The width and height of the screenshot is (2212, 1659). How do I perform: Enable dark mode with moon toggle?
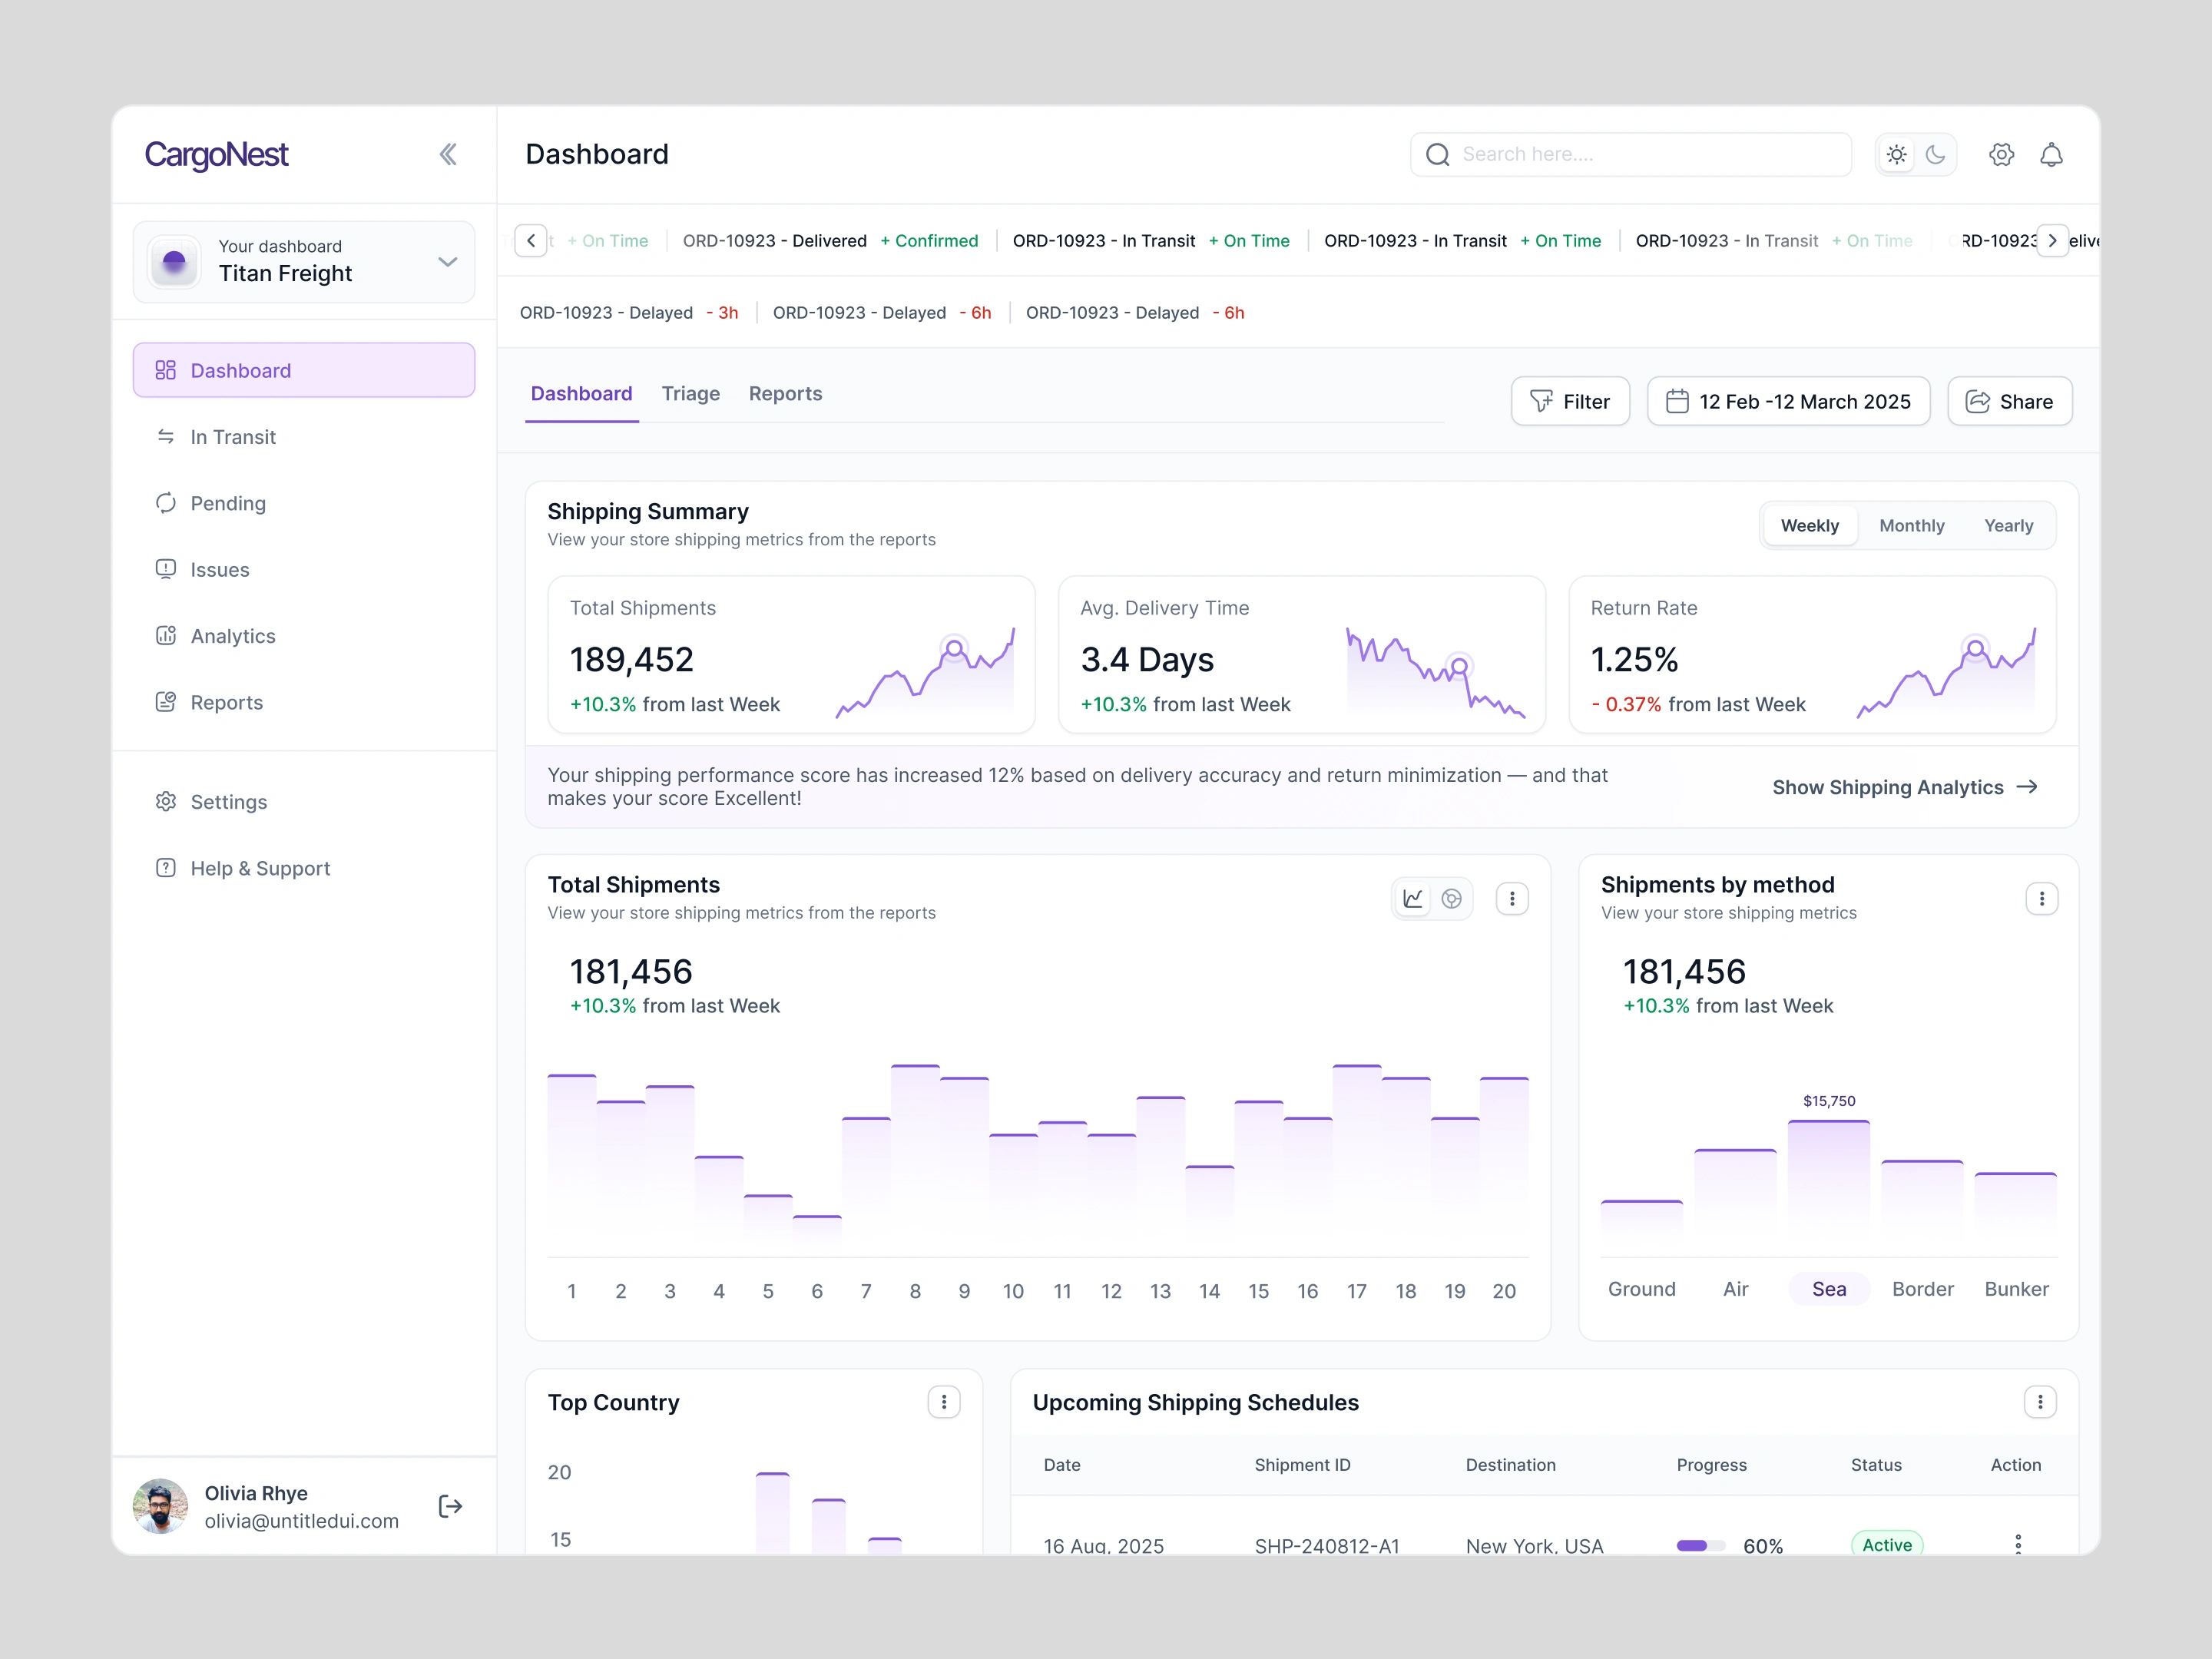pos(1936,155)
